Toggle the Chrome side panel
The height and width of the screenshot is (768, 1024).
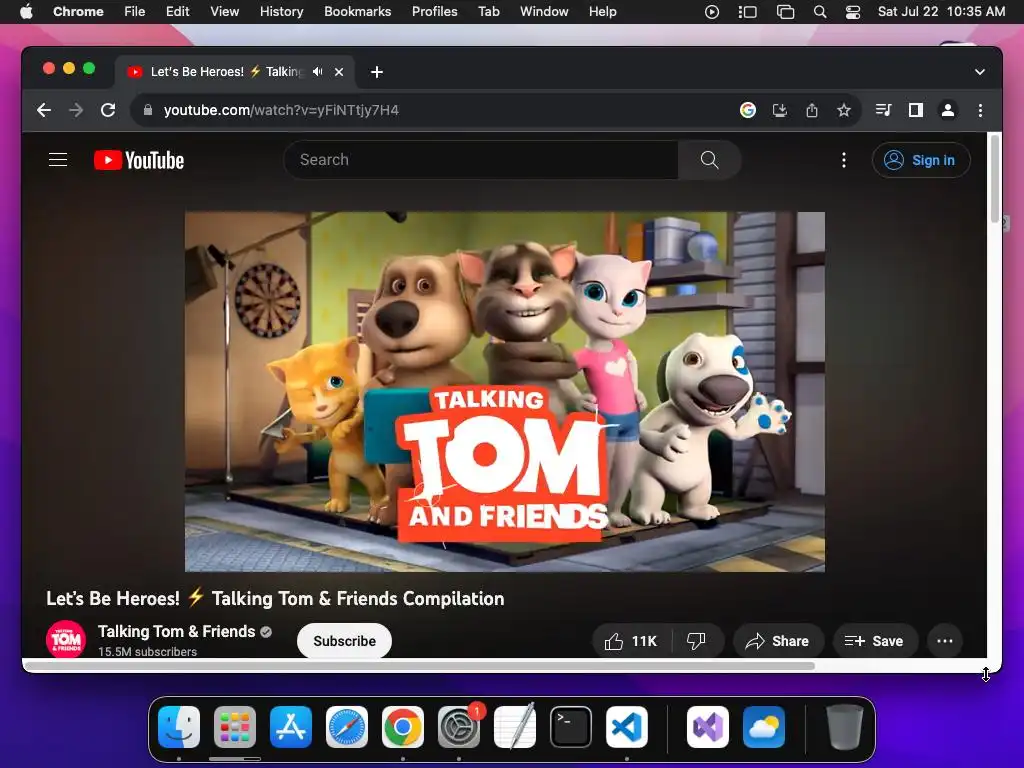pyautogui.click(x=916, y=110)
